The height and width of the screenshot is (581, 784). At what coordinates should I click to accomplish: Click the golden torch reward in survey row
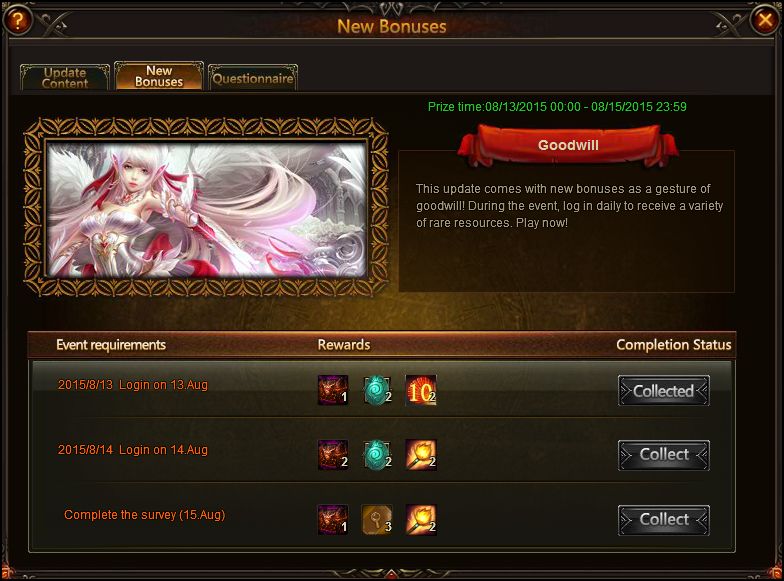pyautogui.click(x=421, y=520)
